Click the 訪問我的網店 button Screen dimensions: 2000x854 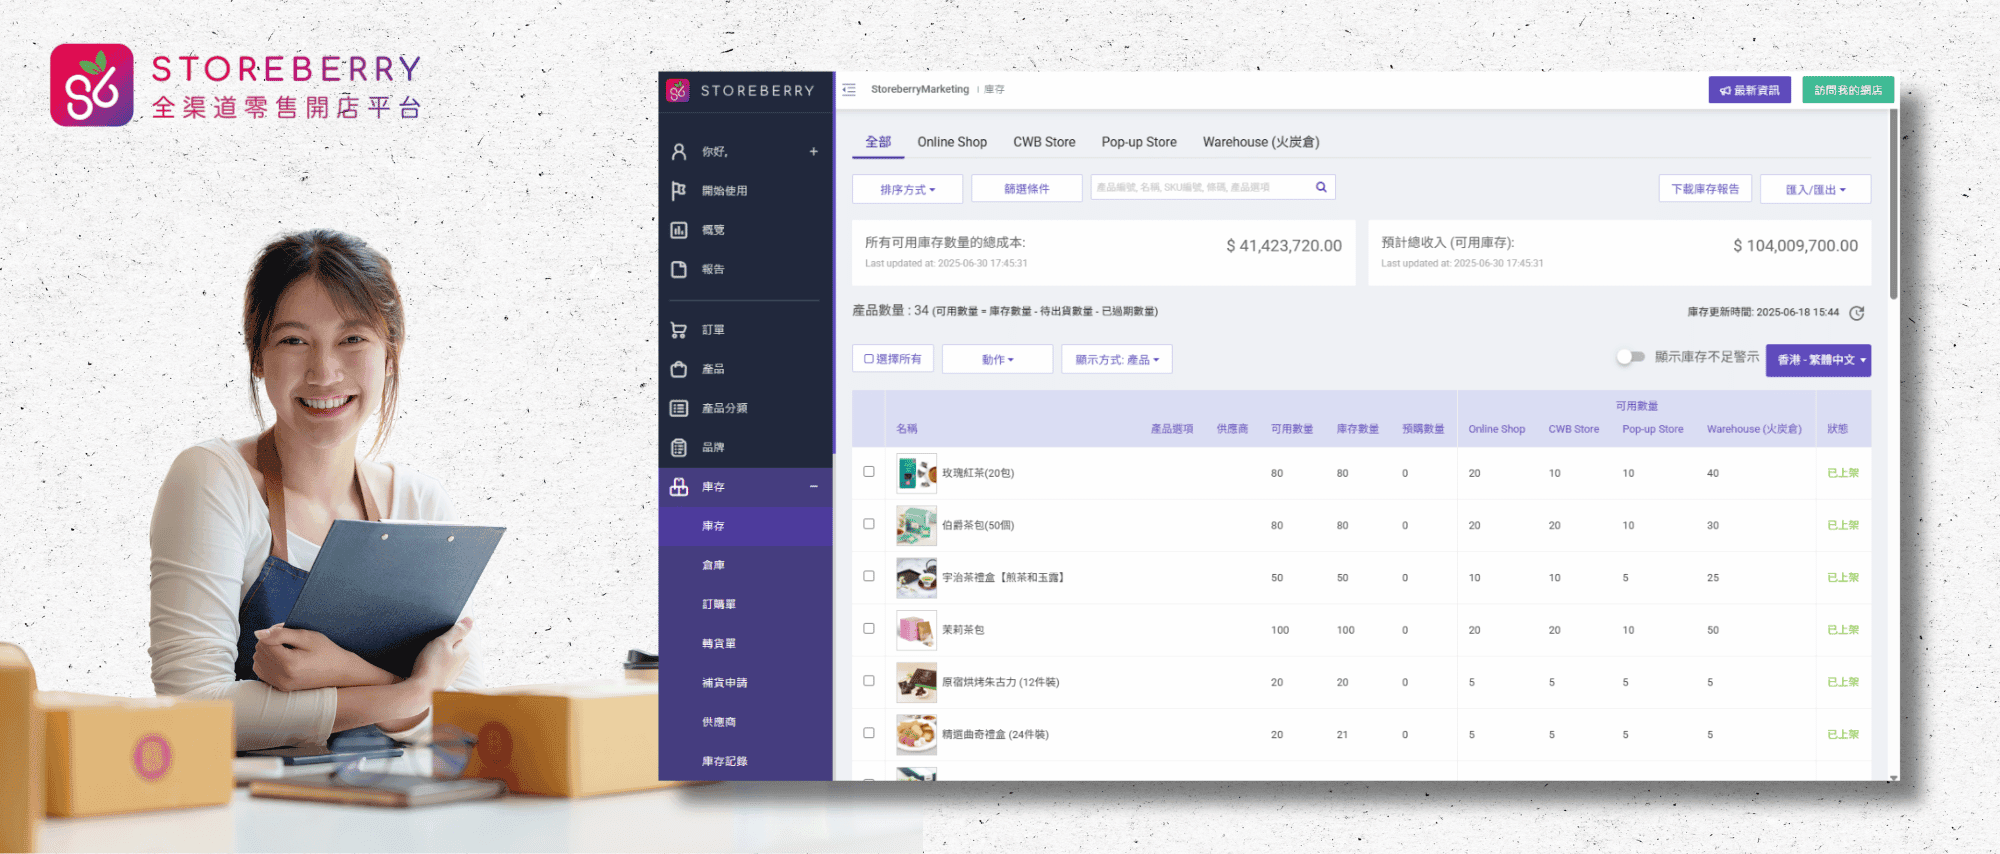pos(1848,90)
